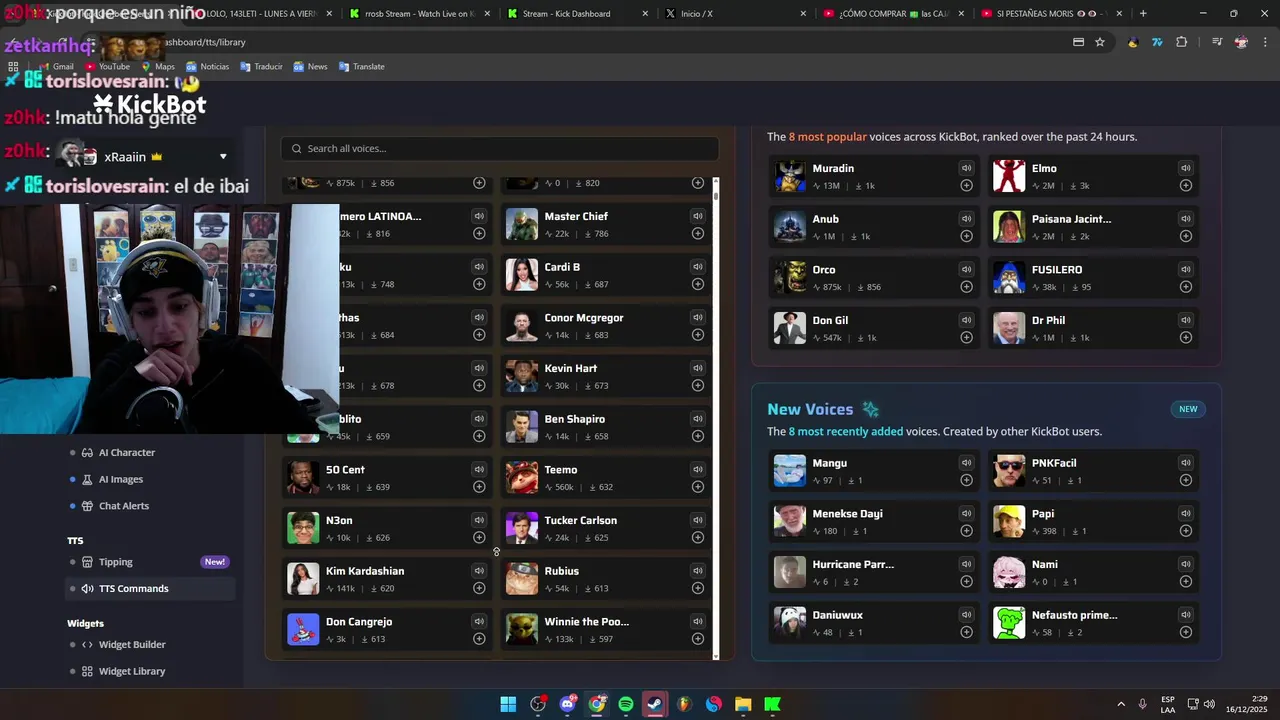This screenshot has height=720, width=1280.
Task: Switch to the SI PESTAÑEAS MORIS tab
Action: point(1050,14)
